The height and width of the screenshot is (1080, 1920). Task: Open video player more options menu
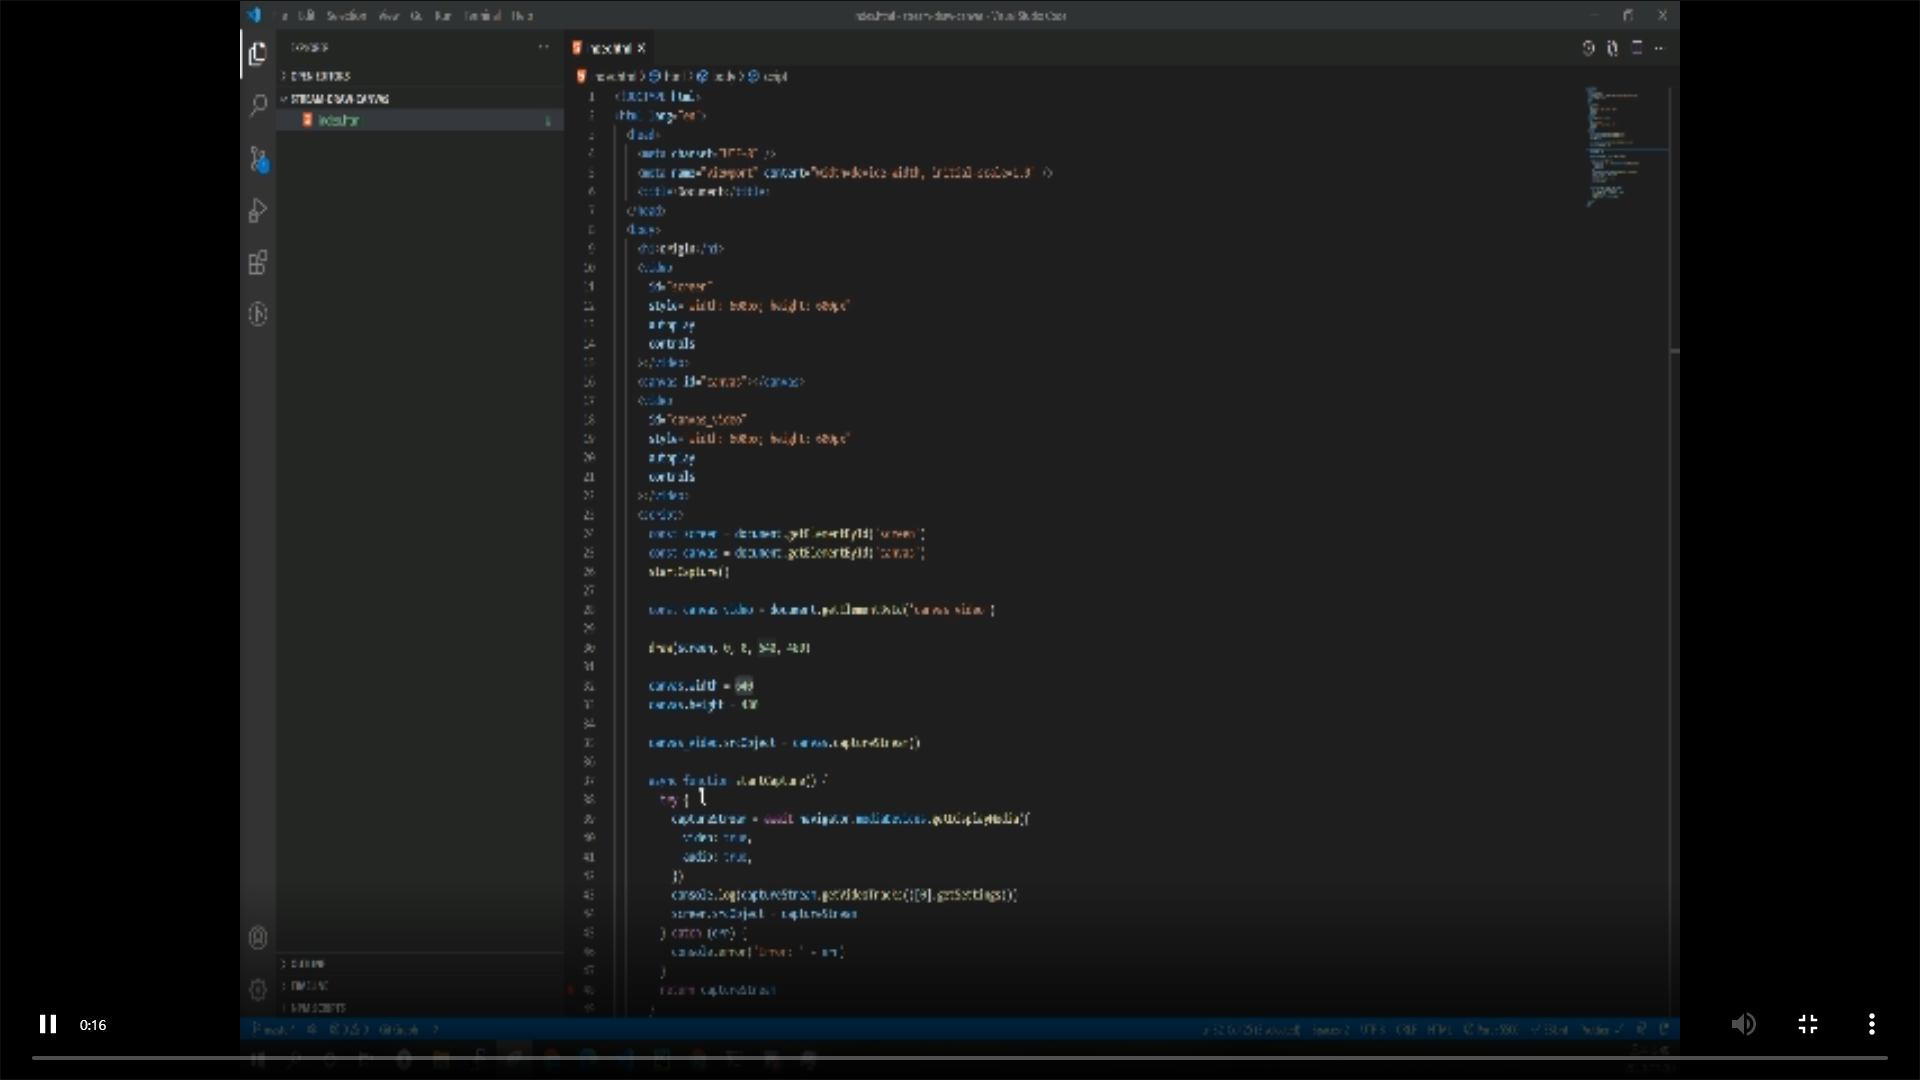click(x=1871, y=1024)
